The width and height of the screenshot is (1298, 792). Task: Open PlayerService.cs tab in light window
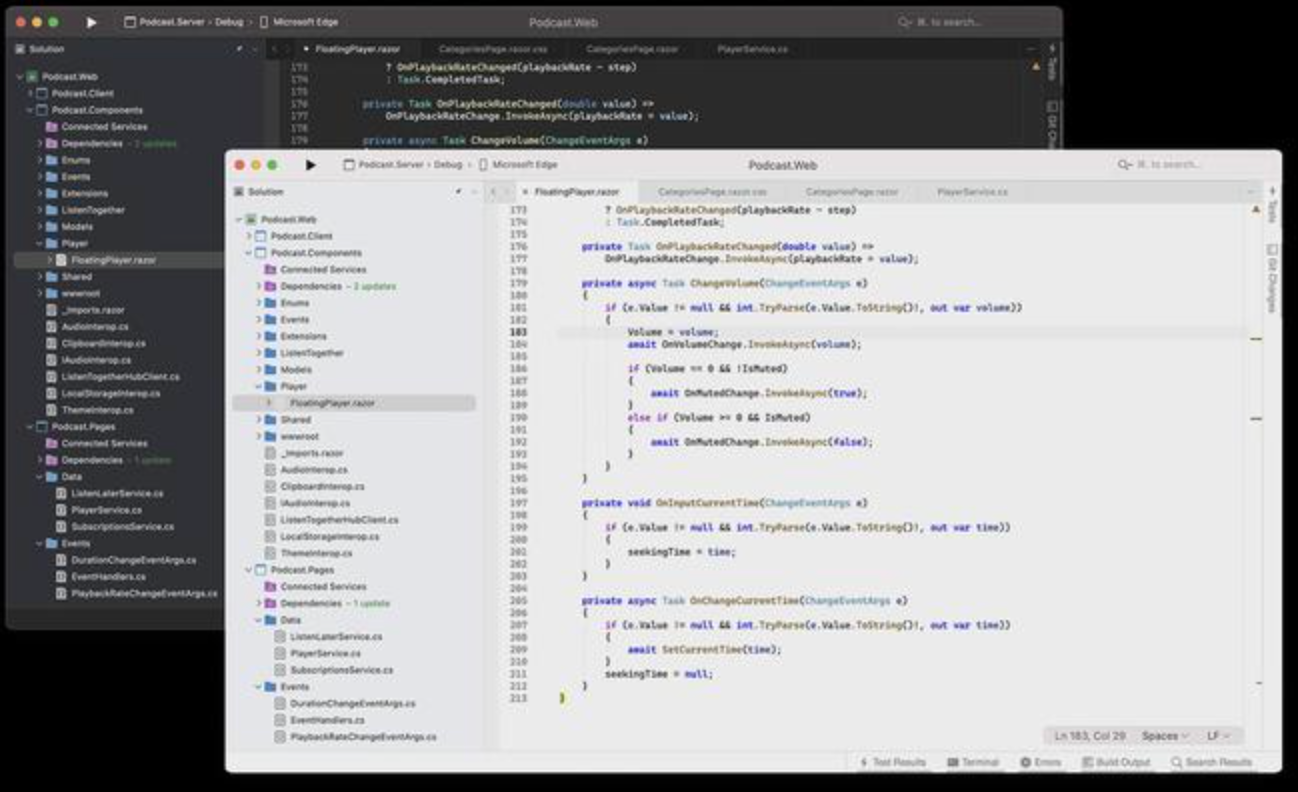click(x=972, y=191)
